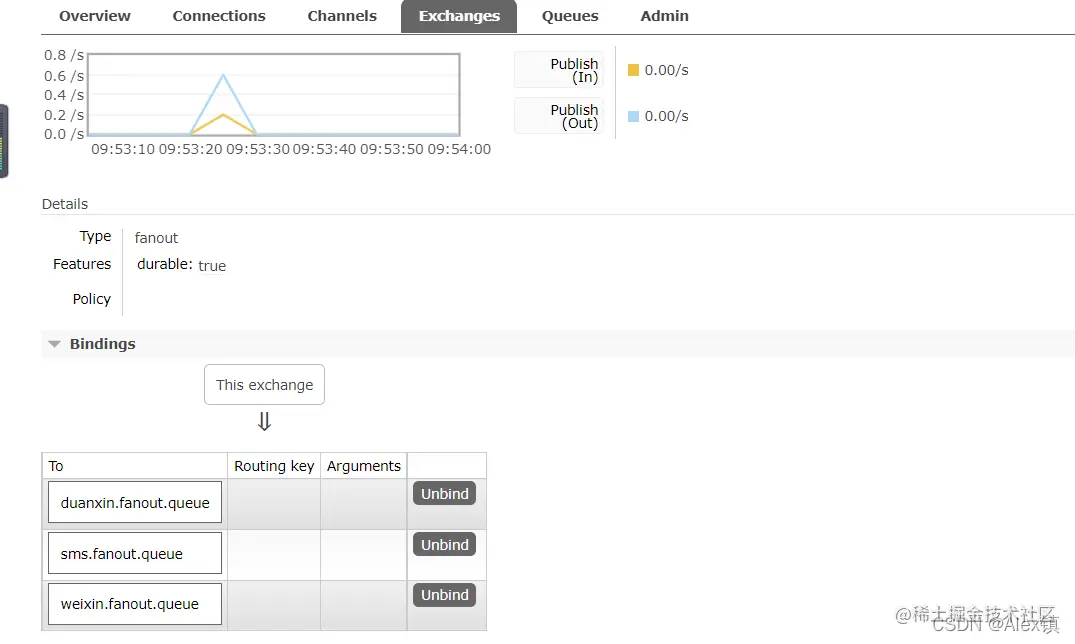Click the Routing key column header

(274, 466)
